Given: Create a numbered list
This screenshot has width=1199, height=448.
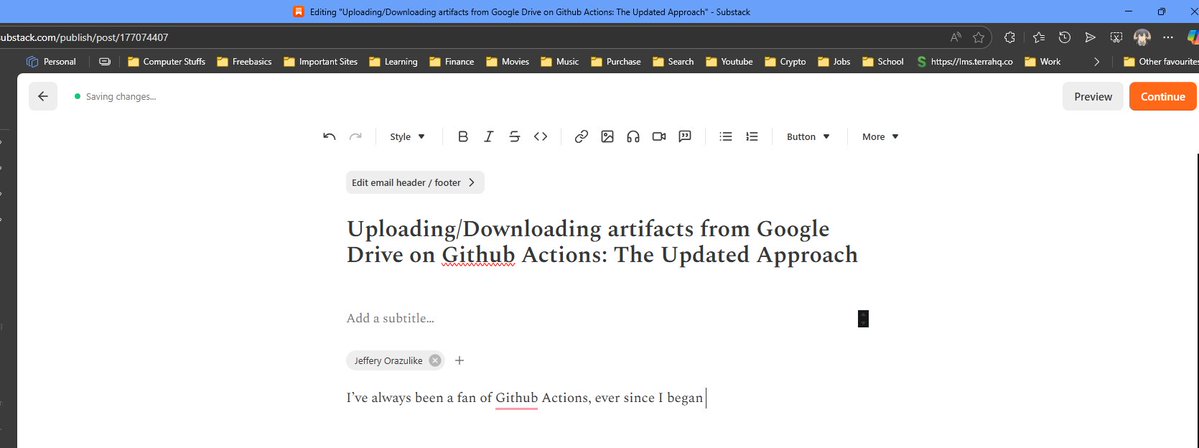Looking at the screenshot, I should click(x=752, y=137).
